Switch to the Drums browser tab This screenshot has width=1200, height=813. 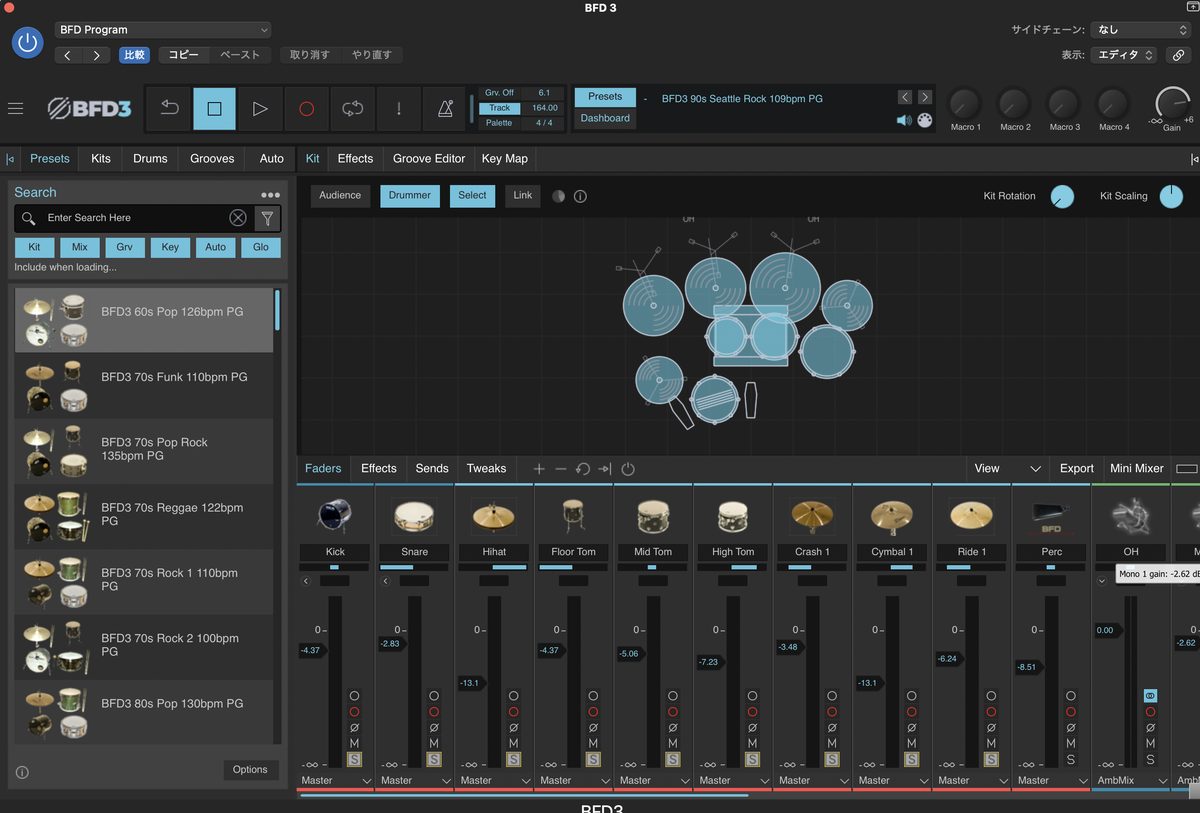(x=150, y=159)
